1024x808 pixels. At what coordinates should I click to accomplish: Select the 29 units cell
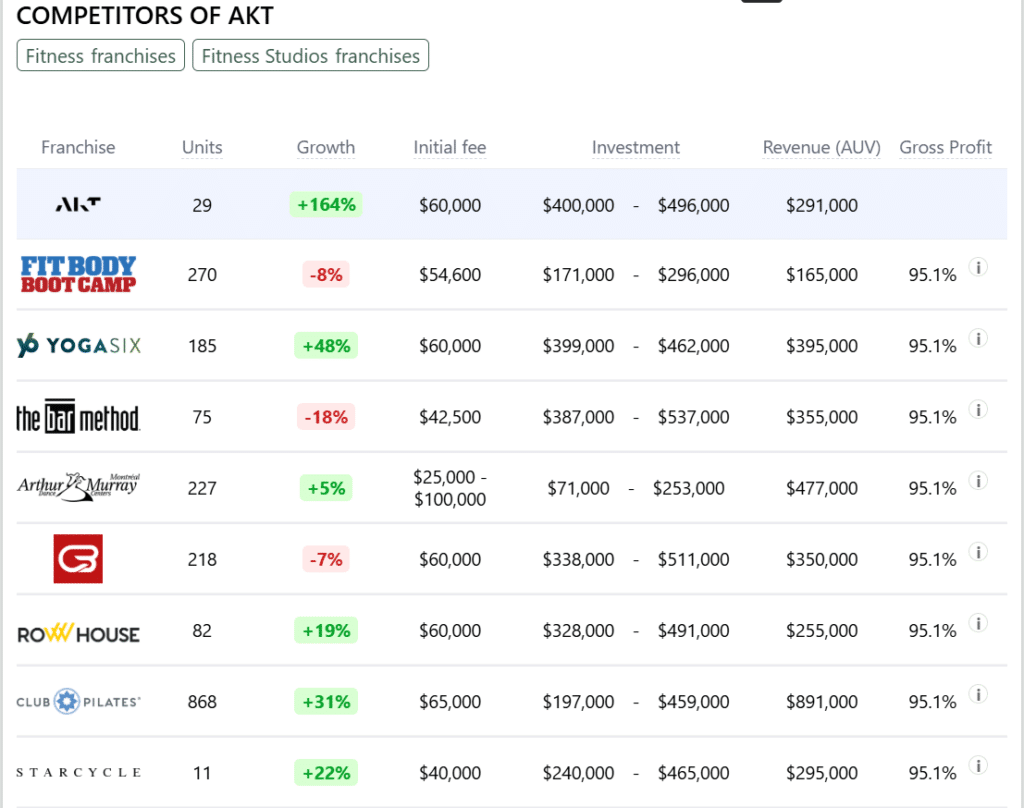pyautogui.click(x=202, y=205)
